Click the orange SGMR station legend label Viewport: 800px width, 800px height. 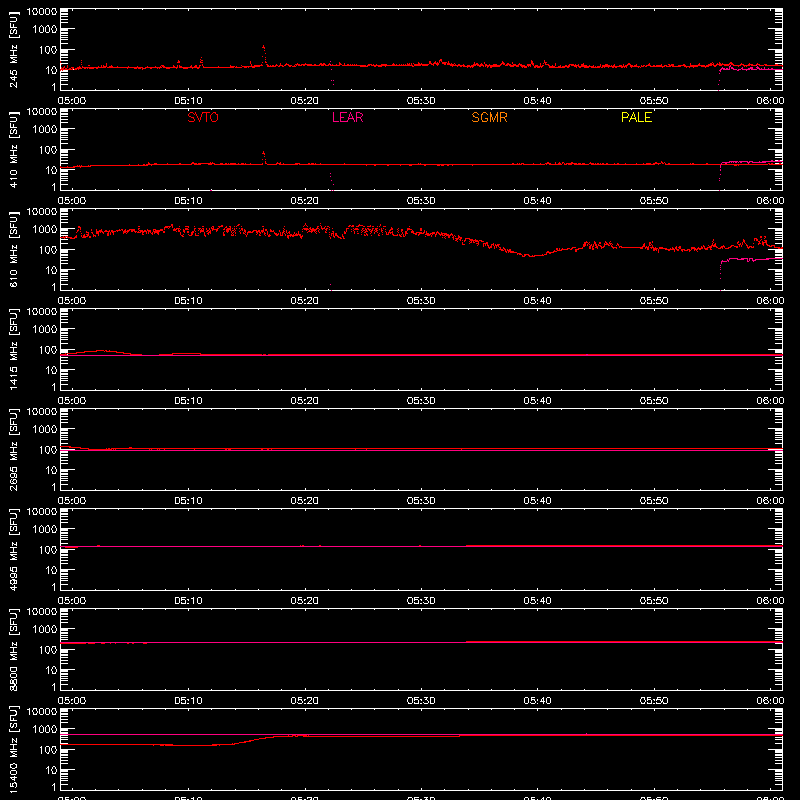(489, 117)
